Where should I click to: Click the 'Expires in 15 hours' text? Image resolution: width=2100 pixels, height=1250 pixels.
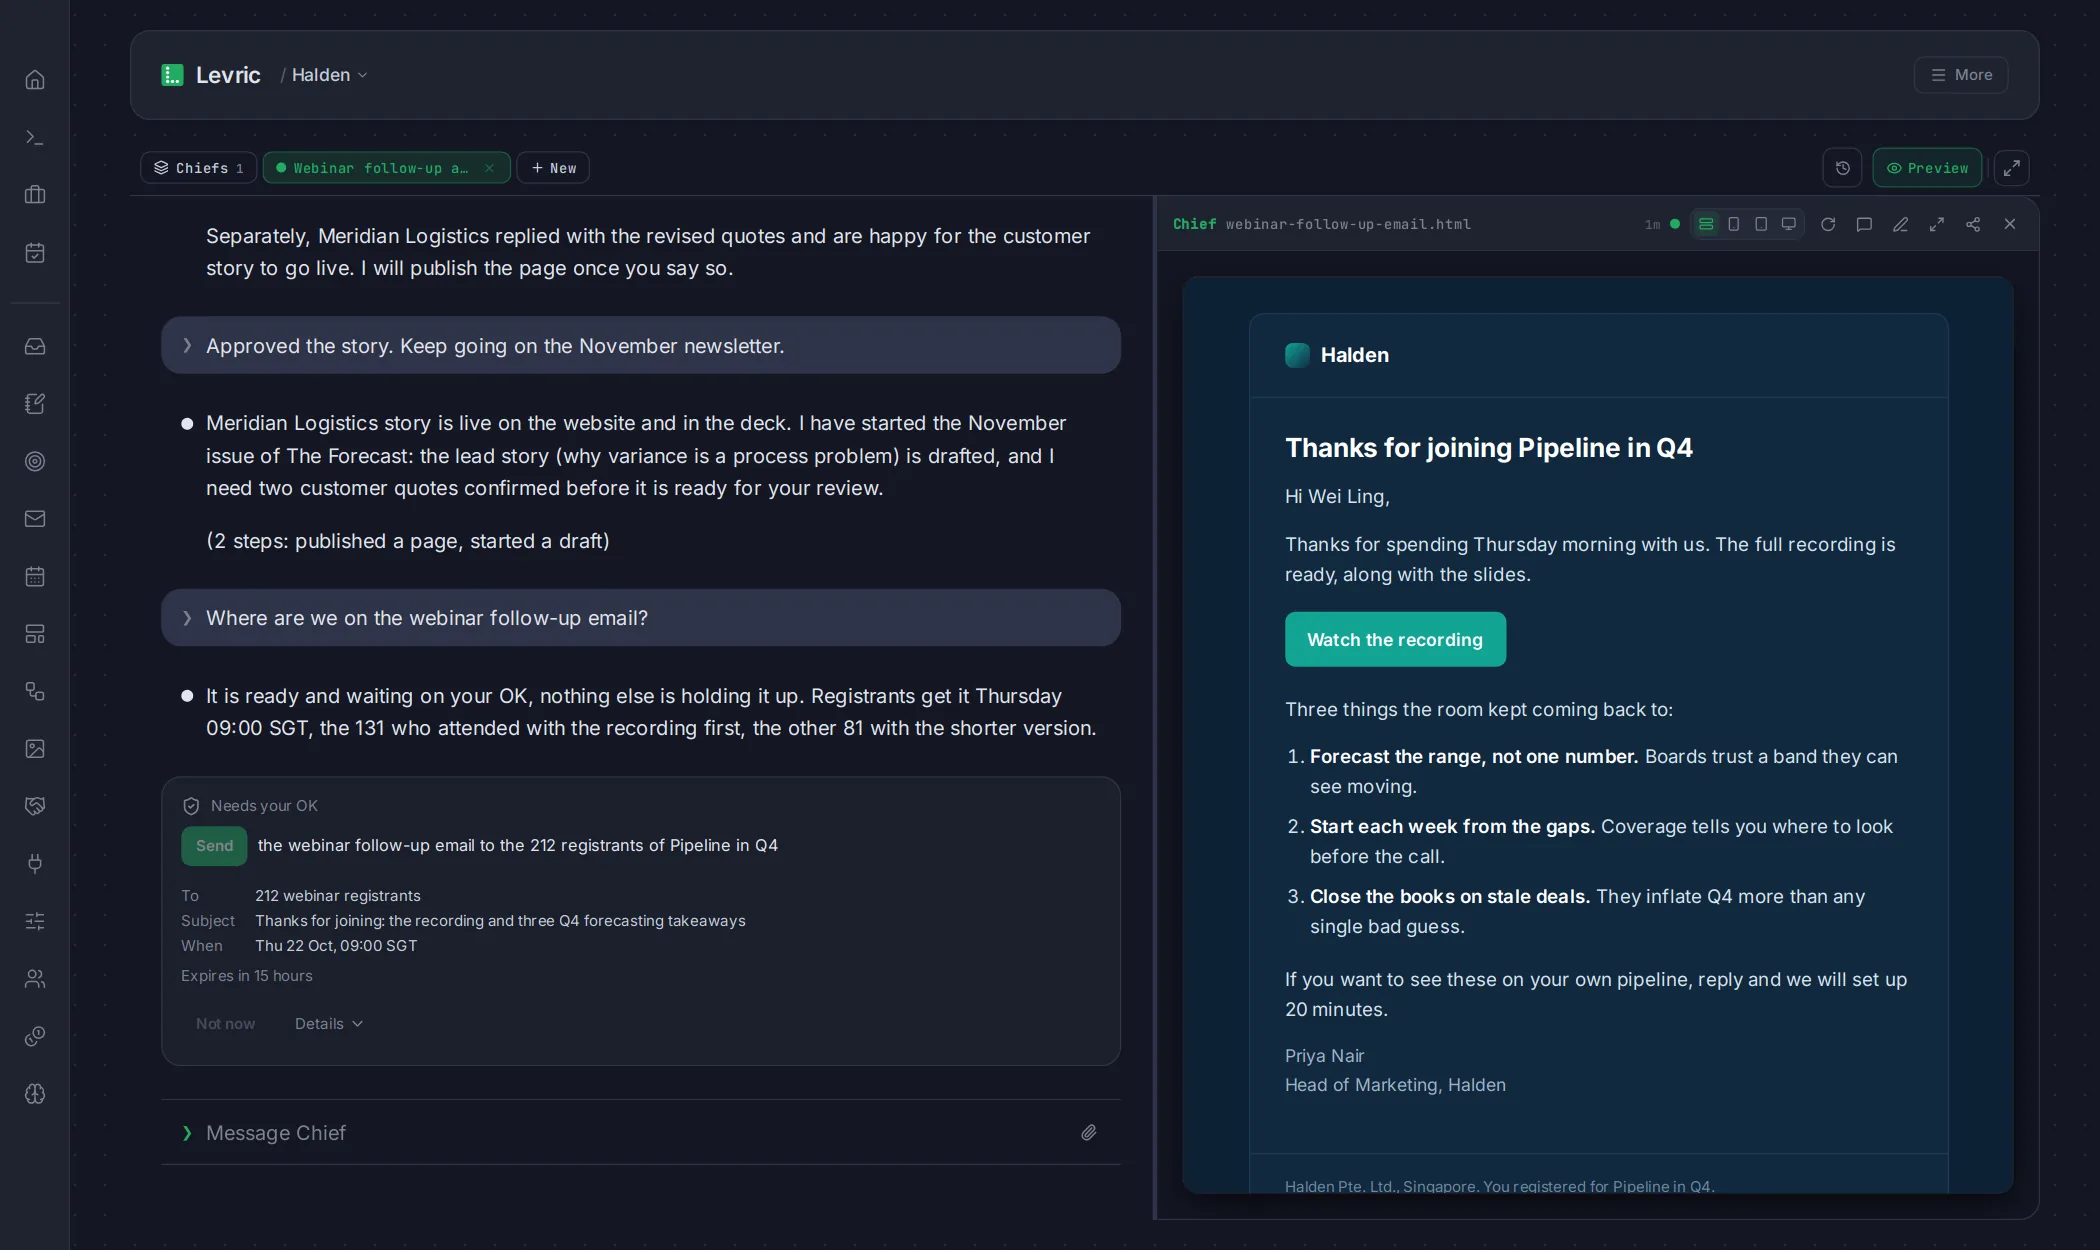247,976
